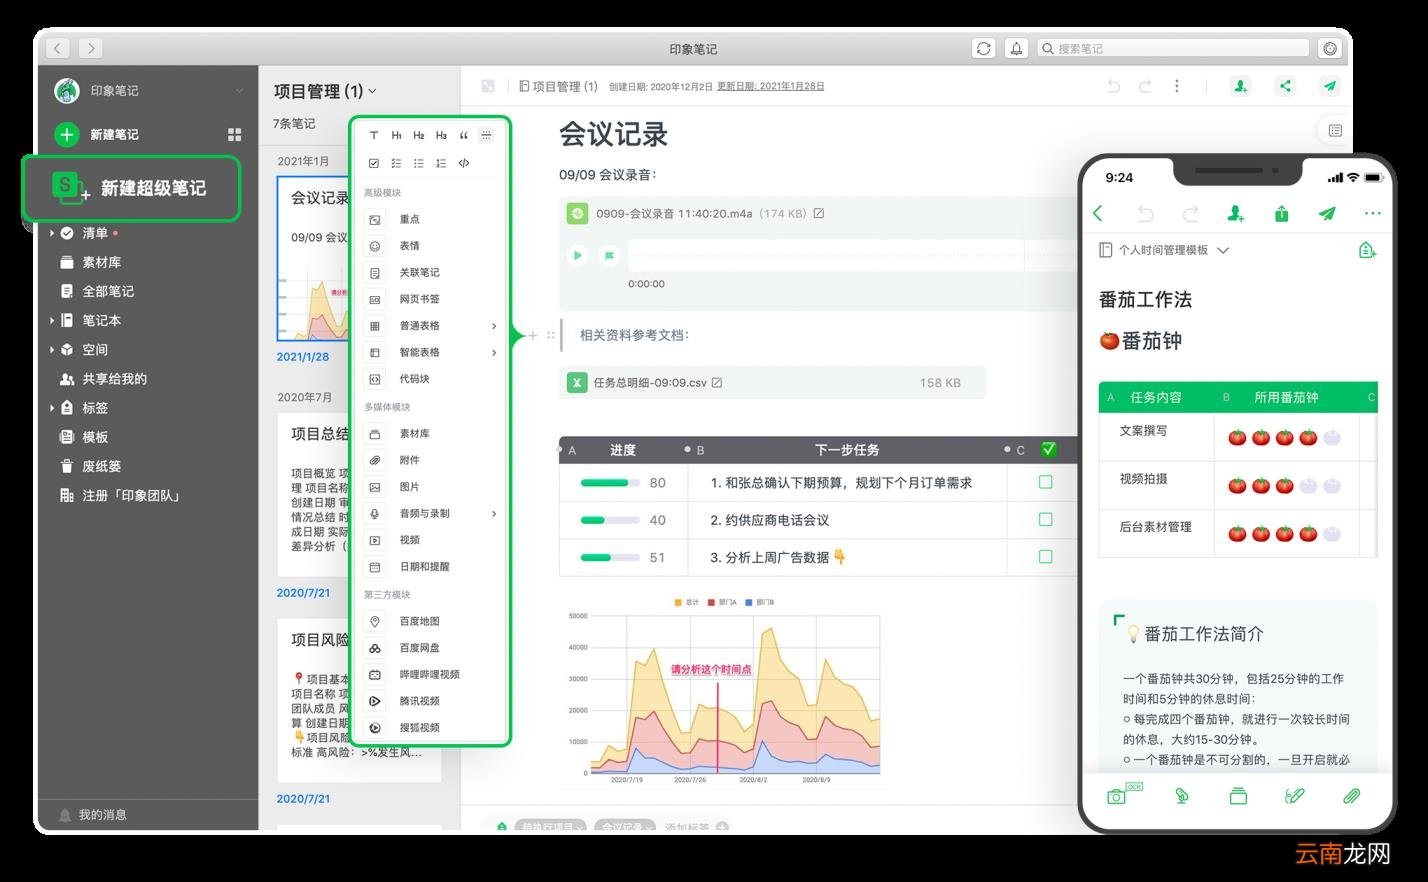
Task: Play the 0909-会议录音 audio
Action: (x=577, y=255)
